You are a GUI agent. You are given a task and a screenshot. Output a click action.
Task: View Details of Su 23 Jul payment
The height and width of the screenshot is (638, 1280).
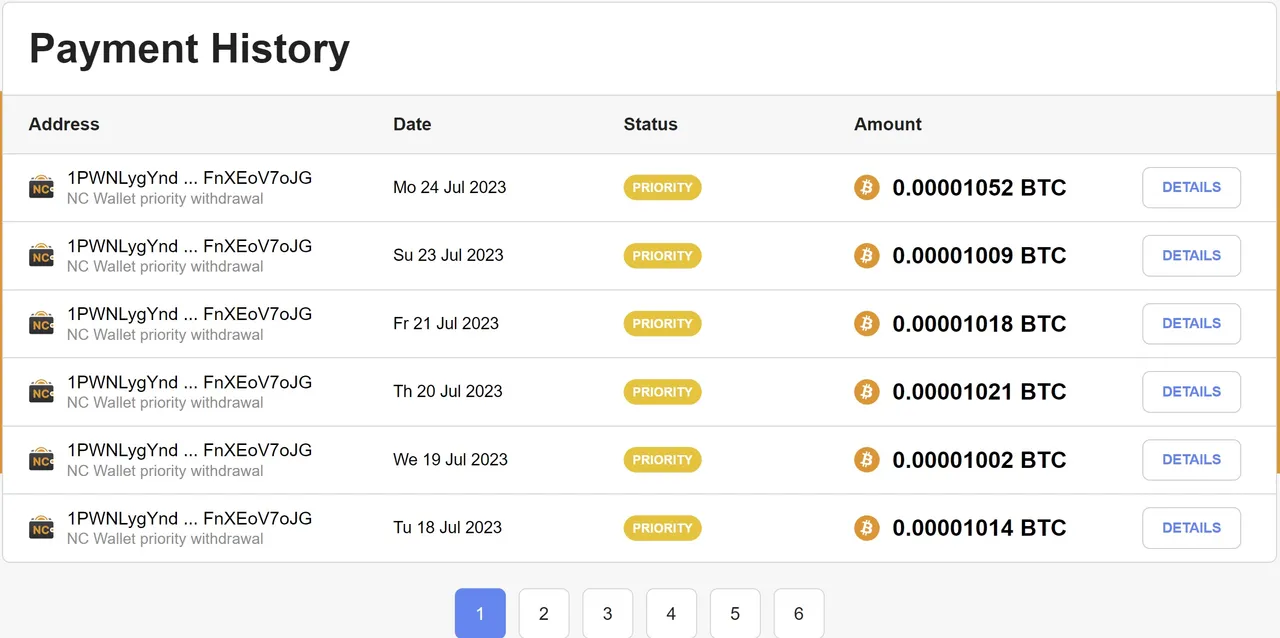click(1191, 255)
